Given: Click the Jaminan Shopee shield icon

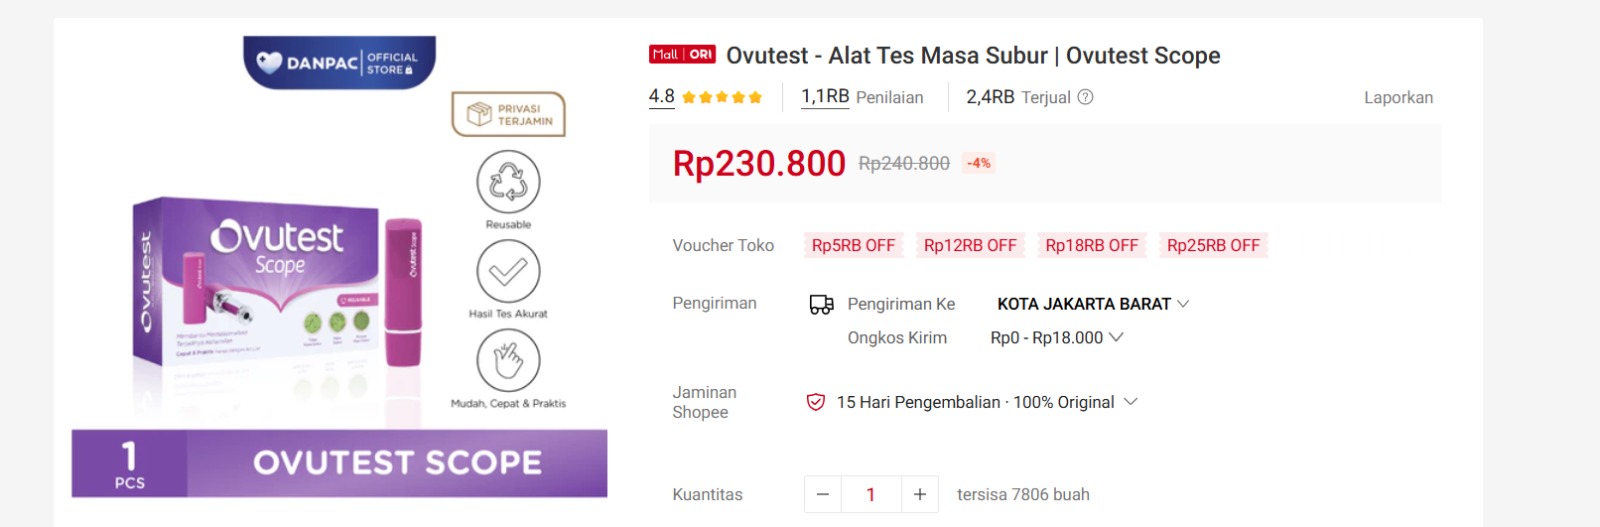Looking at the screenshot, I should [816, 402].
